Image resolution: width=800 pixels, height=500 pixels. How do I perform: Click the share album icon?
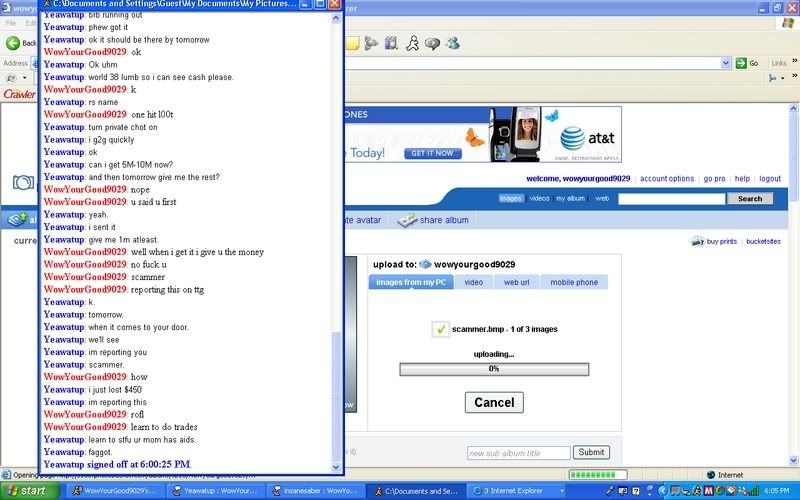407,220
